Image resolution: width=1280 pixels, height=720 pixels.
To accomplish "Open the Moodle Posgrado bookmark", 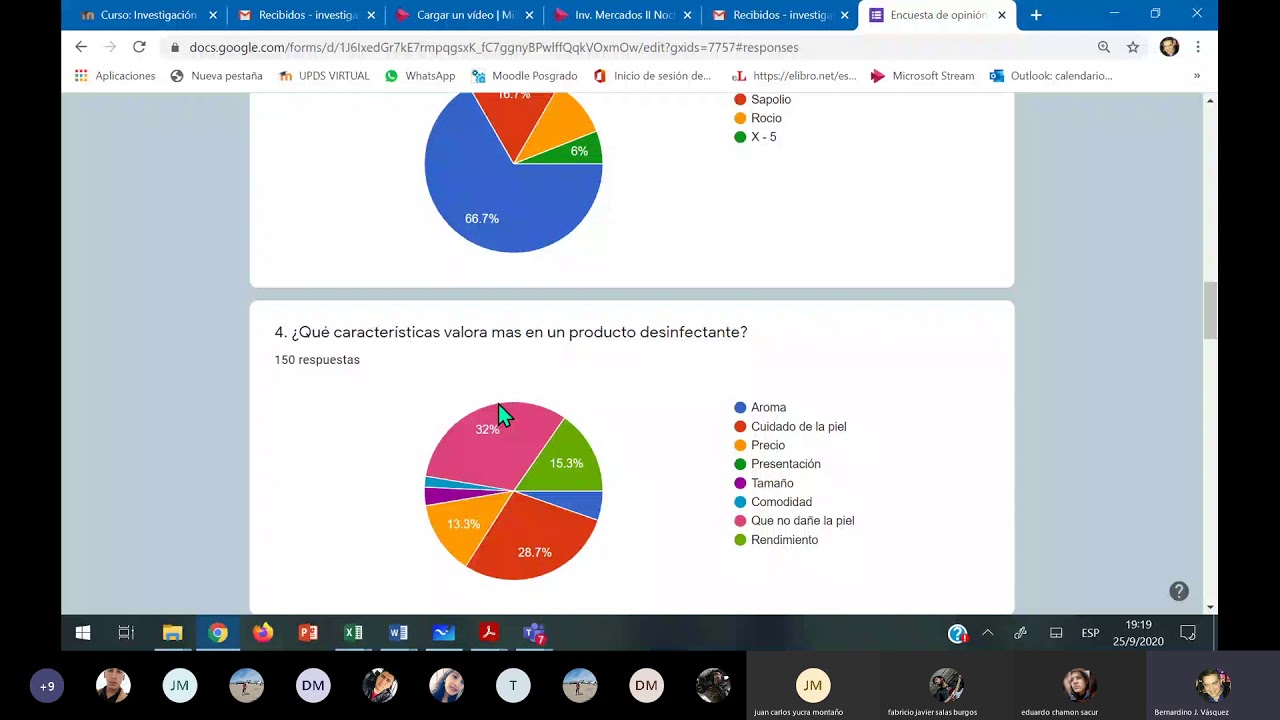I will click(x=524, y=76).
